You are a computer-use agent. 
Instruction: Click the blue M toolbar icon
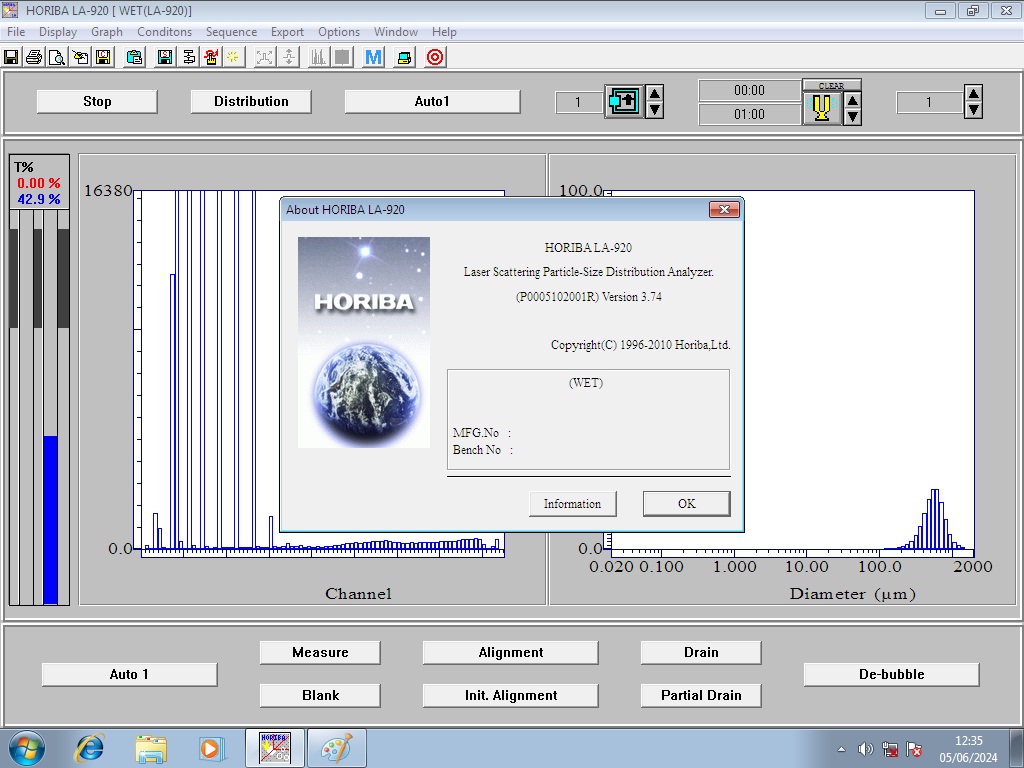(x=373, y=57)
